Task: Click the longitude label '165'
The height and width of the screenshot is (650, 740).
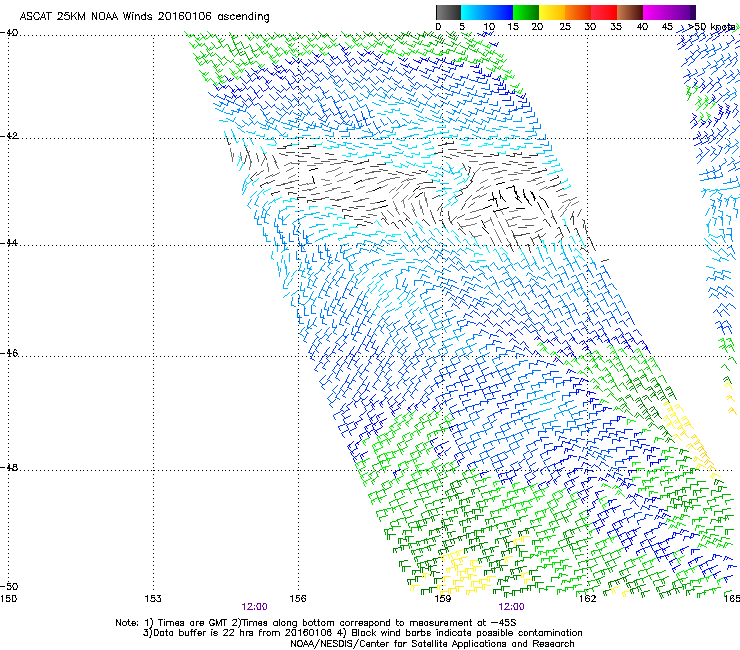Action: (732, 599)
